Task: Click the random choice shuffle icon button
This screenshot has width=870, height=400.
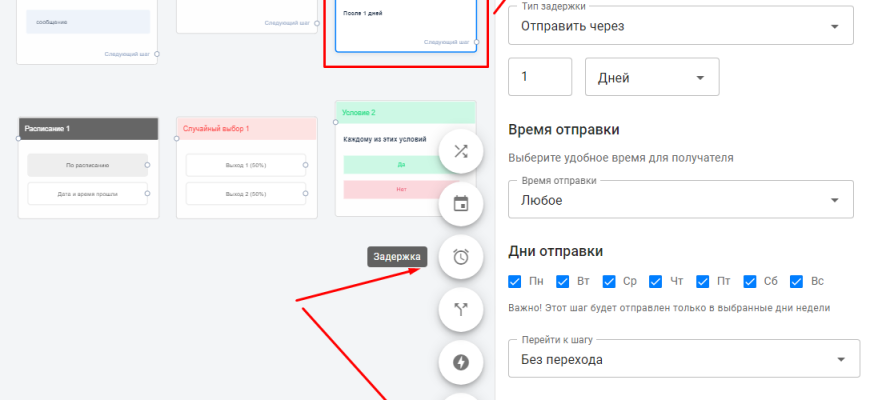Action: [x=461, y=152]
